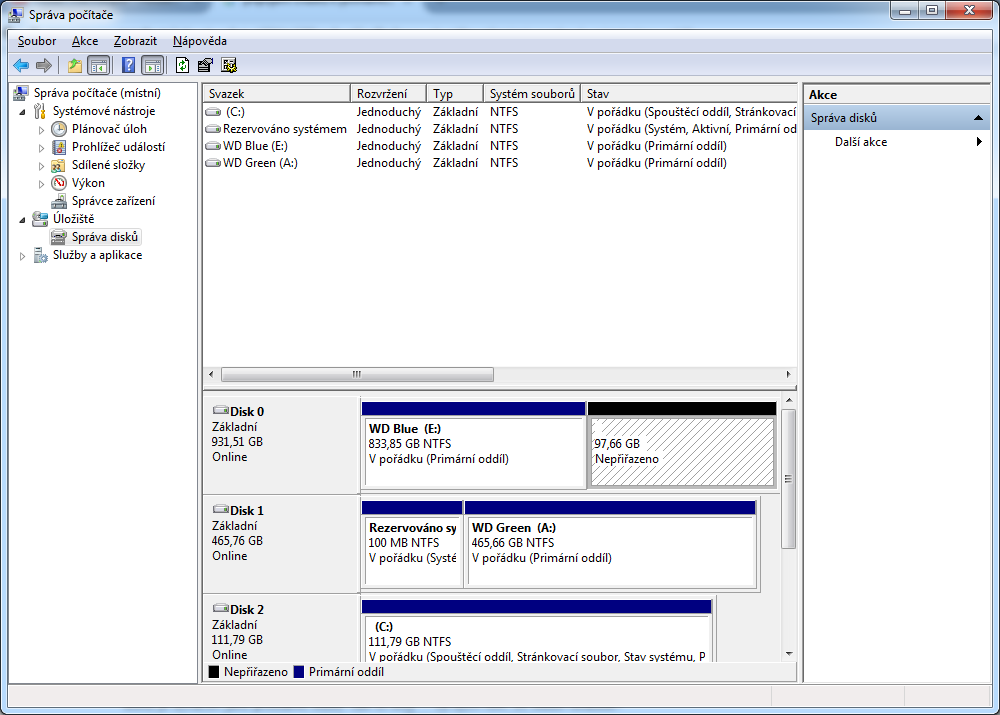Click the Správce zařízení icon
The width and height of the screenshot is (1000, 715).
pyautogui.click(x=59, y=201)
